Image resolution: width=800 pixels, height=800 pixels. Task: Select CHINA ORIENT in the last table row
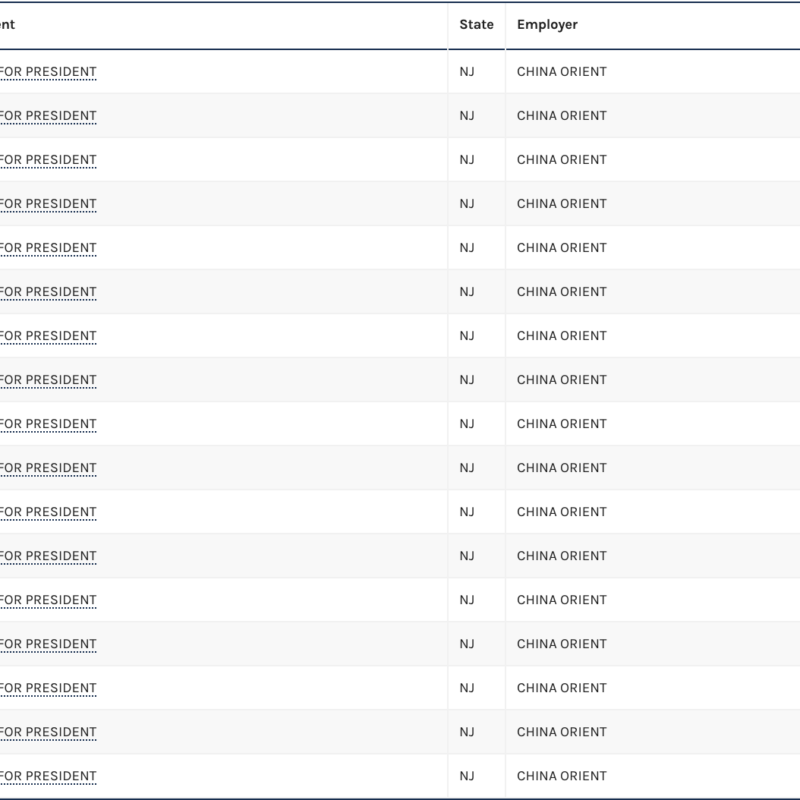(561, 776)
